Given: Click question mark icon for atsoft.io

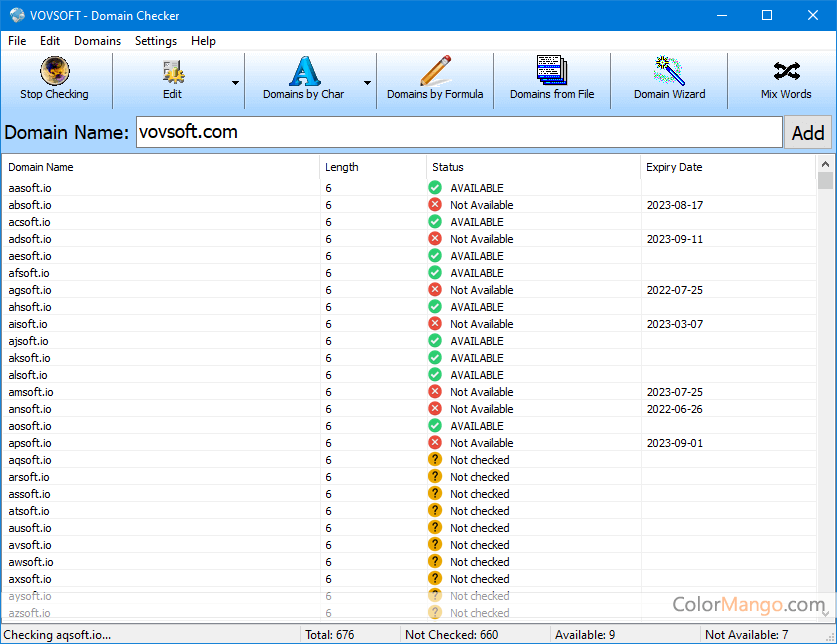Looking at the screenshot, I should coord(435,511).
